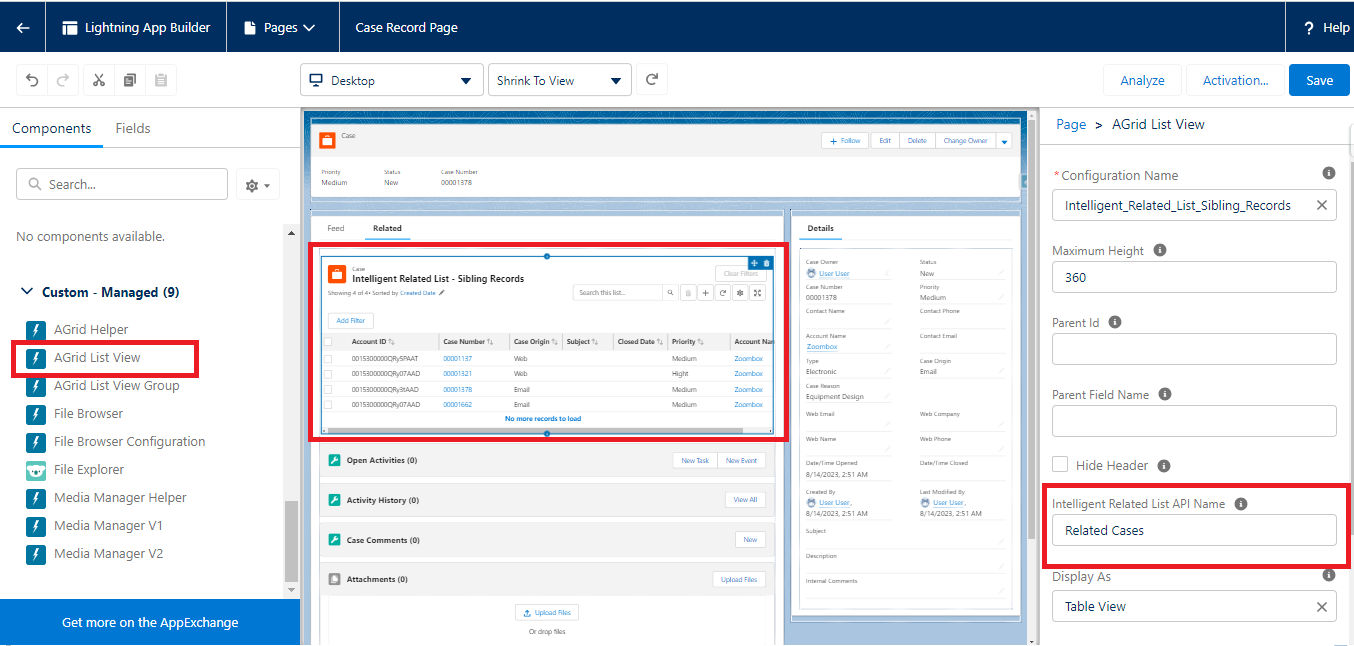Viewport: 1354px width, 646px height.
Task: Clear the Display As Table View value
Action: [x=1321, y=606]
